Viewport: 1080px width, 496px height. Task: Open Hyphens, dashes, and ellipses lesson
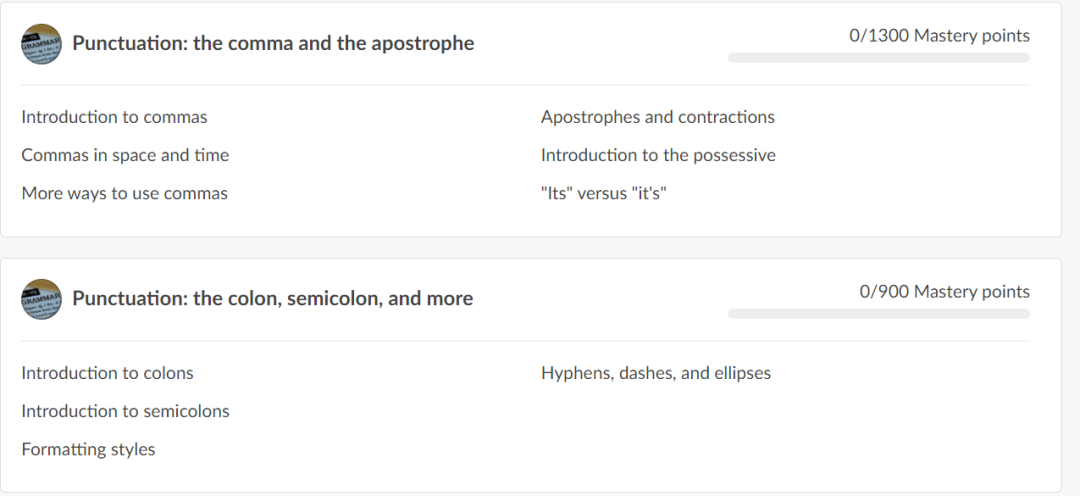click(655, 373)
